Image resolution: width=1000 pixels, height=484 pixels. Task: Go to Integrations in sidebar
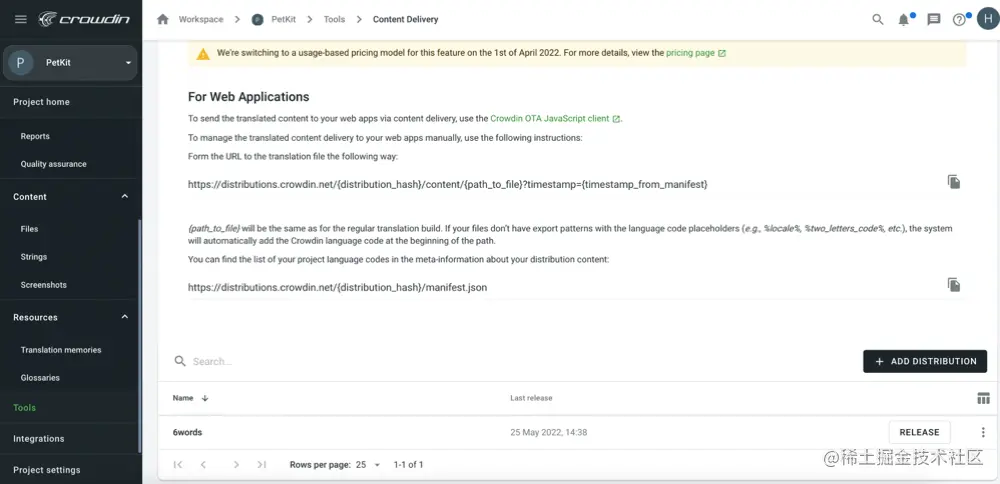[39, 439]
